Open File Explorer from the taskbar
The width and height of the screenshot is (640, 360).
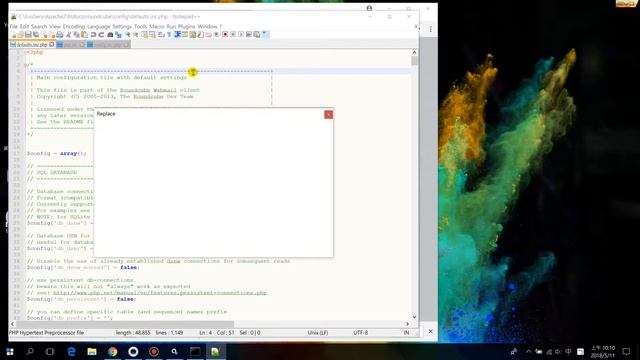click(92, 351)
